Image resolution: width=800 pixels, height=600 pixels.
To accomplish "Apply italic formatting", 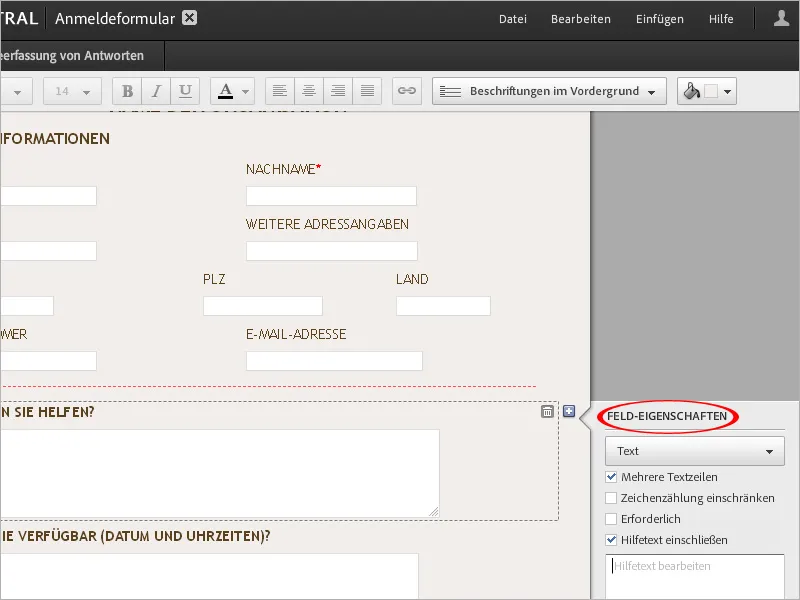I will coord(156,91).
